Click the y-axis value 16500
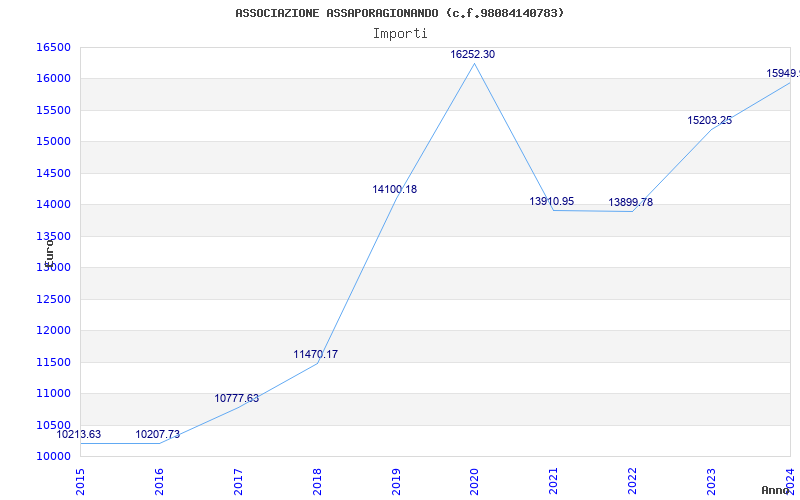Viewport: 800px width, 500px height. [x=53, y=47]
